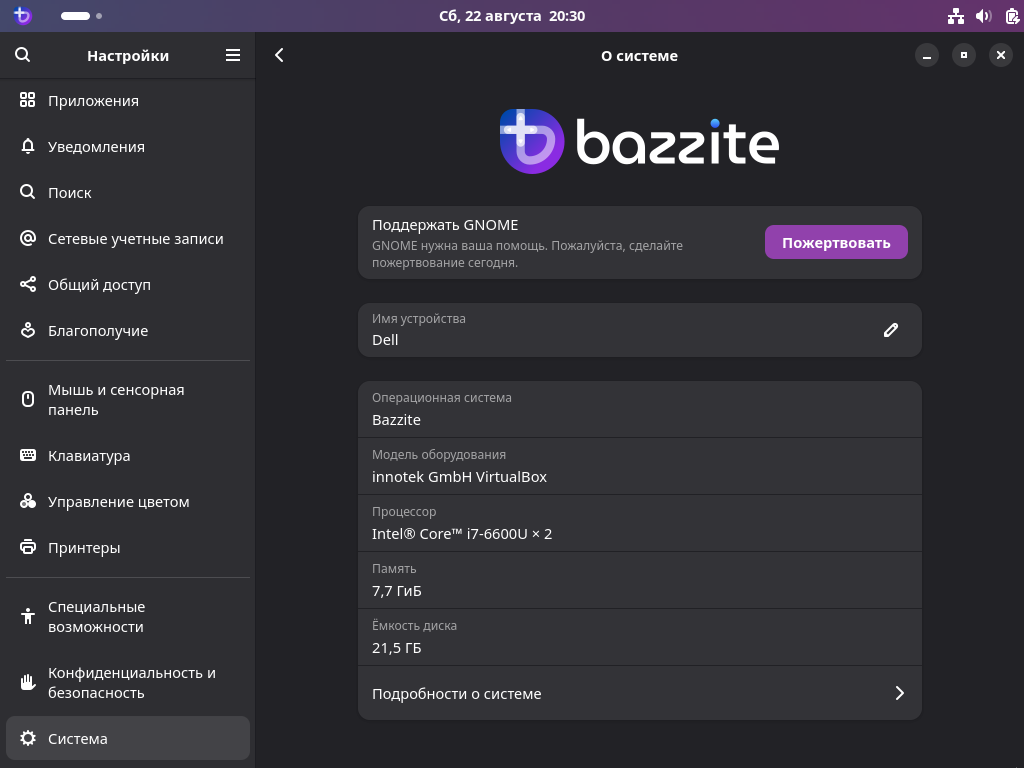Image resolution: width=1024 pixels, height=768 pixels.
Task: Click the Color Management icon
Action: click(27, 501)
